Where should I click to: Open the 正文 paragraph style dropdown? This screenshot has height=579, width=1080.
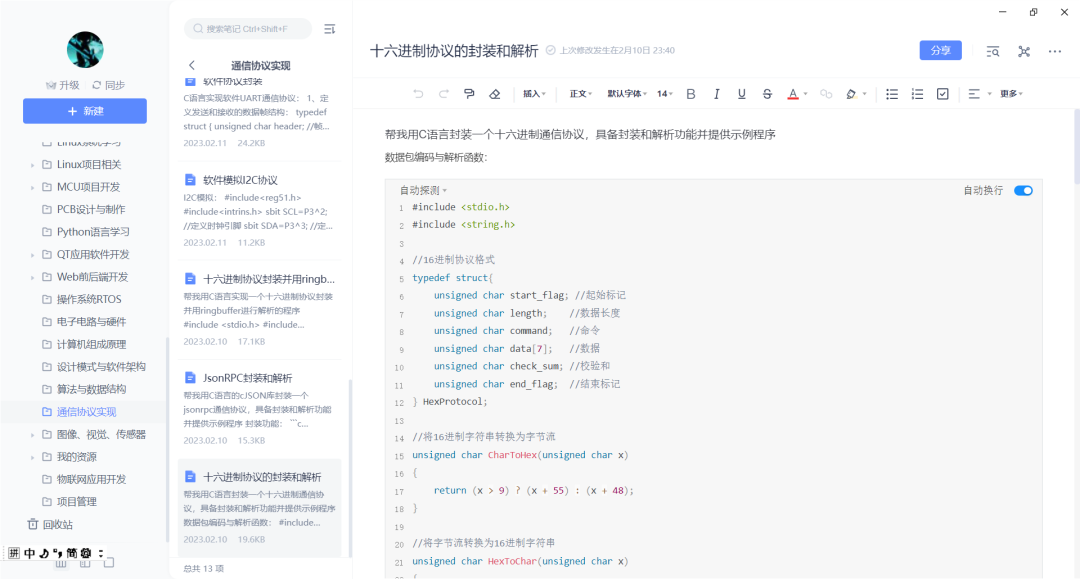(x=581, y=94)
